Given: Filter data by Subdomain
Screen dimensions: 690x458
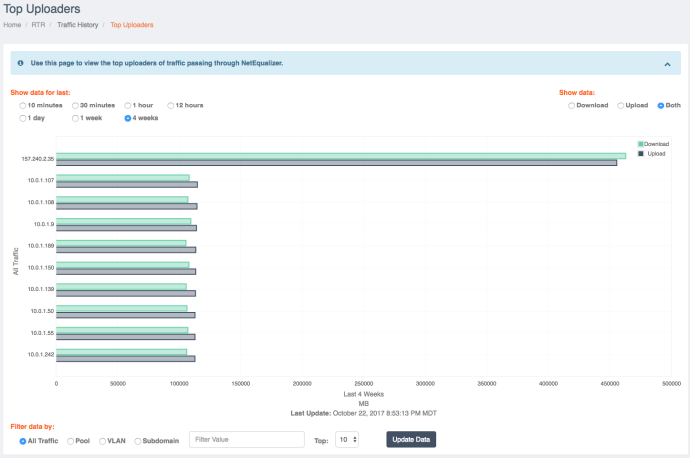Looking at the screenshot, I should coord(138,440).
